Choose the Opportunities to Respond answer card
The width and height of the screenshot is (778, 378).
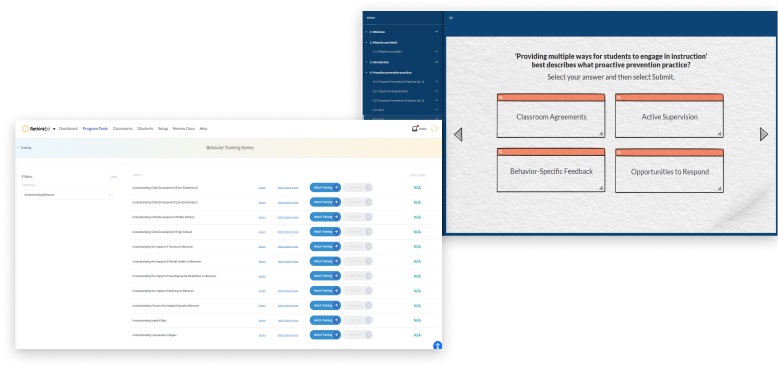pos(669,171)
